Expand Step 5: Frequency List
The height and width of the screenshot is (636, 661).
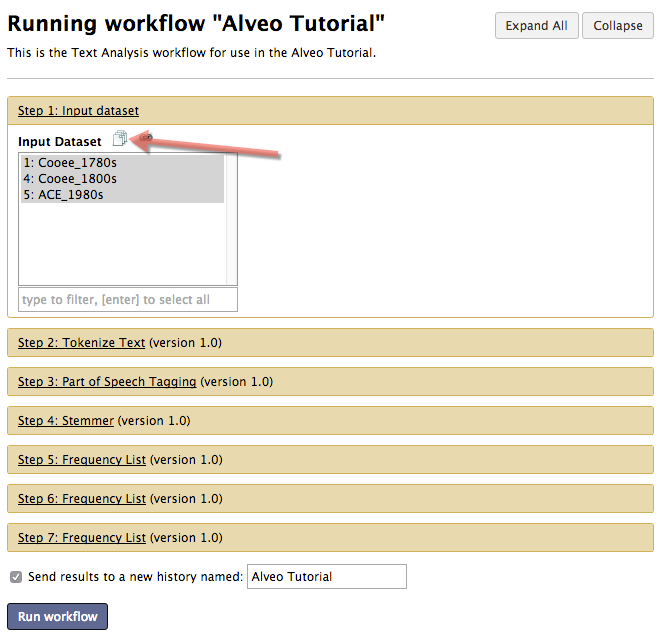point(82,459)
